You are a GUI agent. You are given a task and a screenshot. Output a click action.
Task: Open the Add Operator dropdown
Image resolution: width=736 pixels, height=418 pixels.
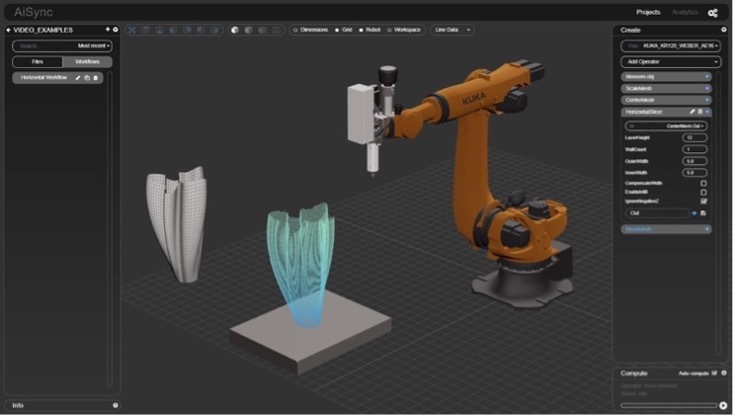pos(669,62)
